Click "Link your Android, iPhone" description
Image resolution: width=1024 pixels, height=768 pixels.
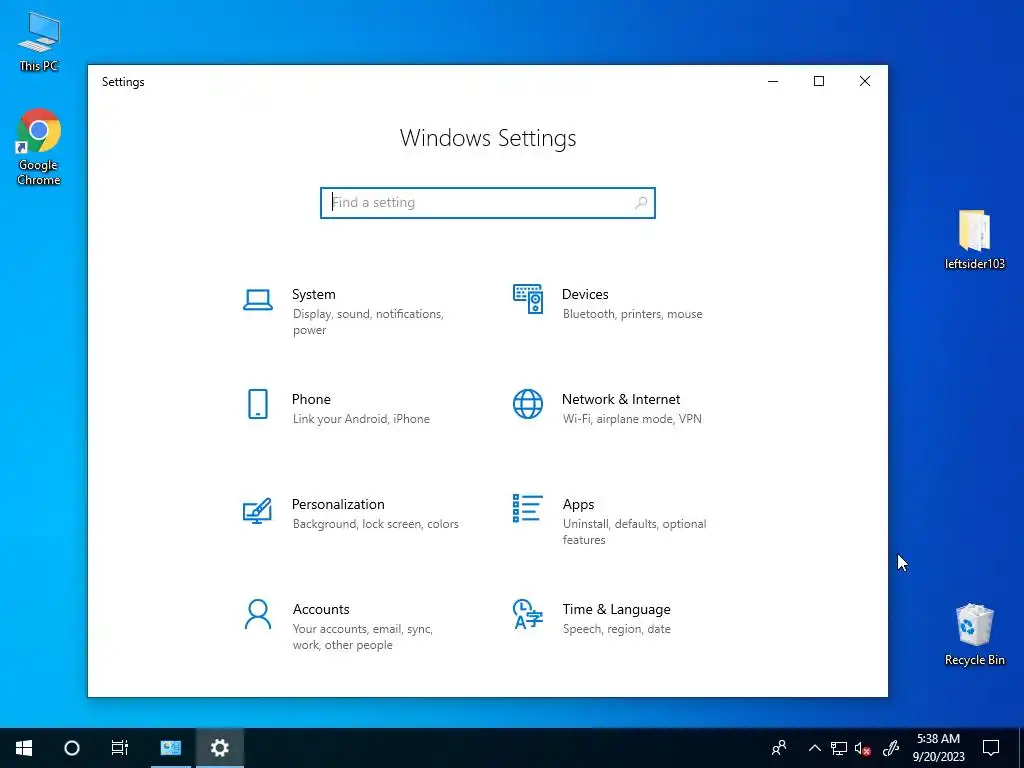(361, 419)
